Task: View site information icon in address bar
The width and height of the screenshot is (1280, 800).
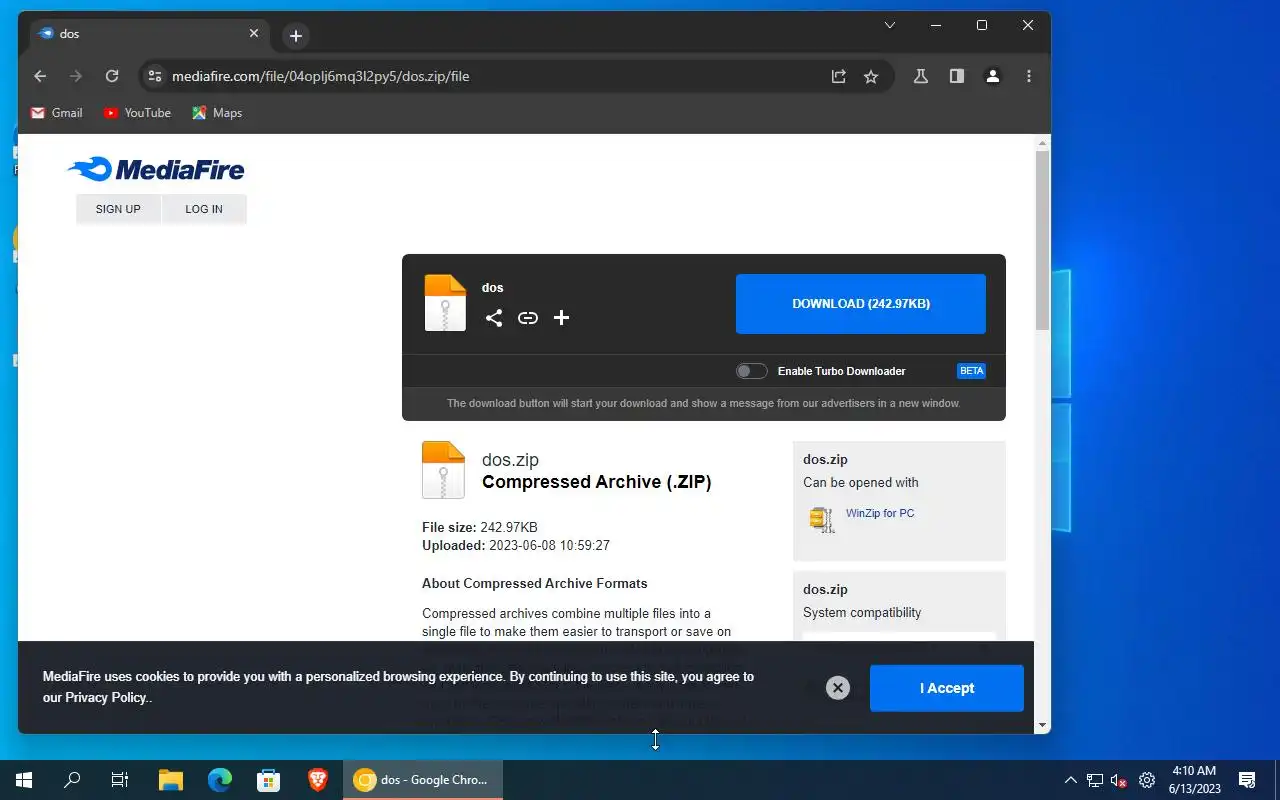Action: (x=153, y=76)
